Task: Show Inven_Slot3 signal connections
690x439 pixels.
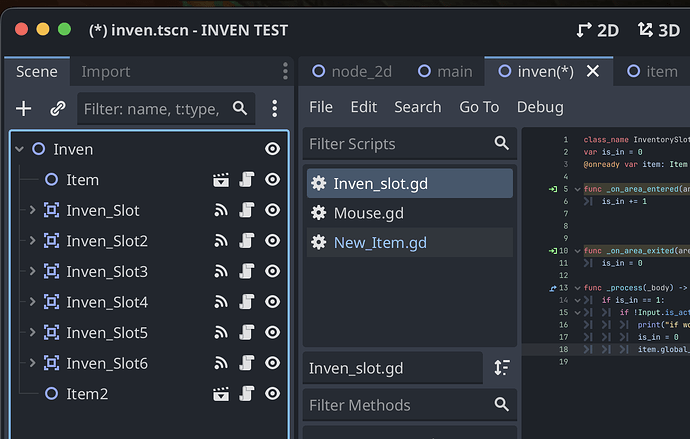Action: point(221,271)
